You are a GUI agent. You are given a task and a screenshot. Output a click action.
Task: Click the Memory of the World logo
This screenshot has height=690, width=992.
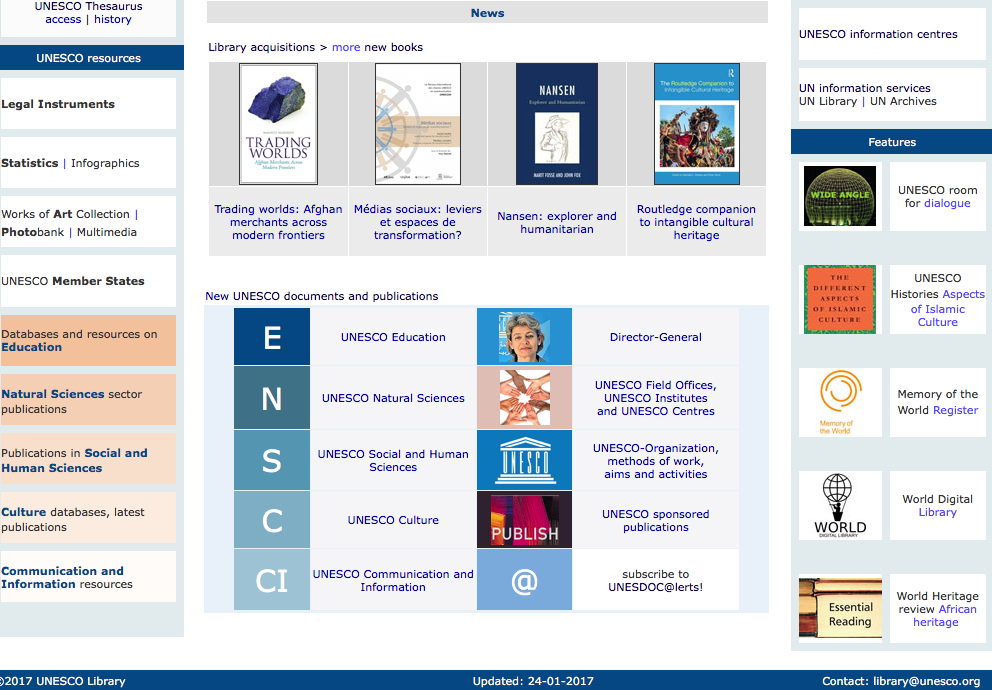pyautogui.click(x=840, y=402)
